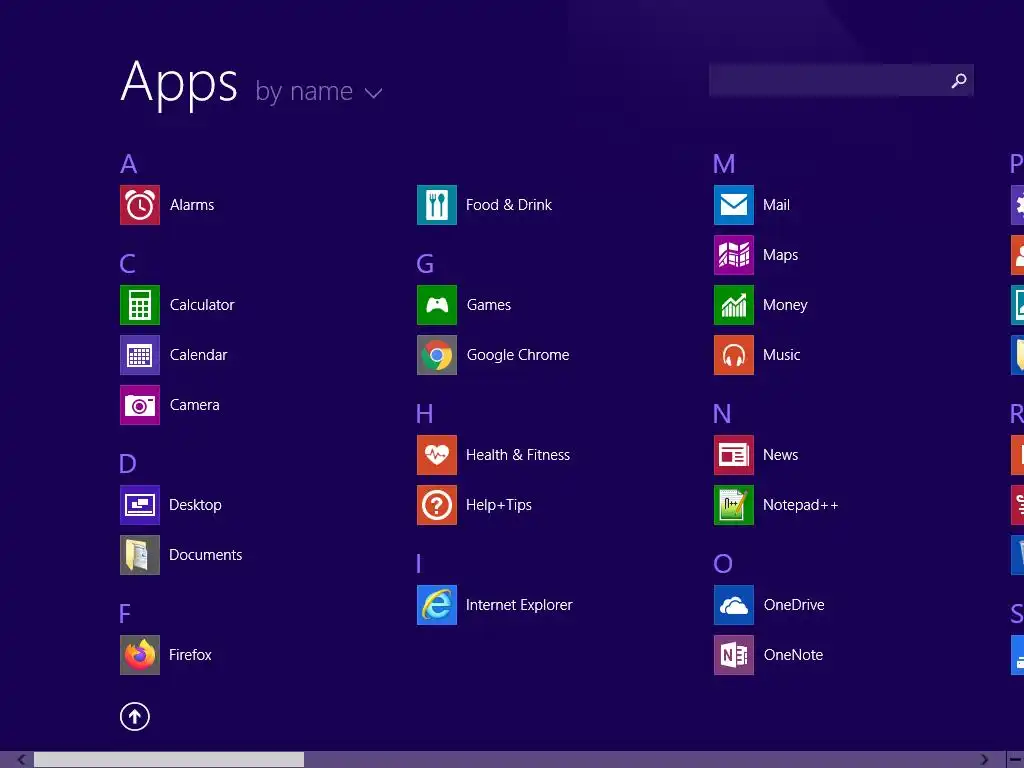Click the 'Food & Drink' label text
The height and width of the screenshot is (768, 1024).
pos(509,205)
